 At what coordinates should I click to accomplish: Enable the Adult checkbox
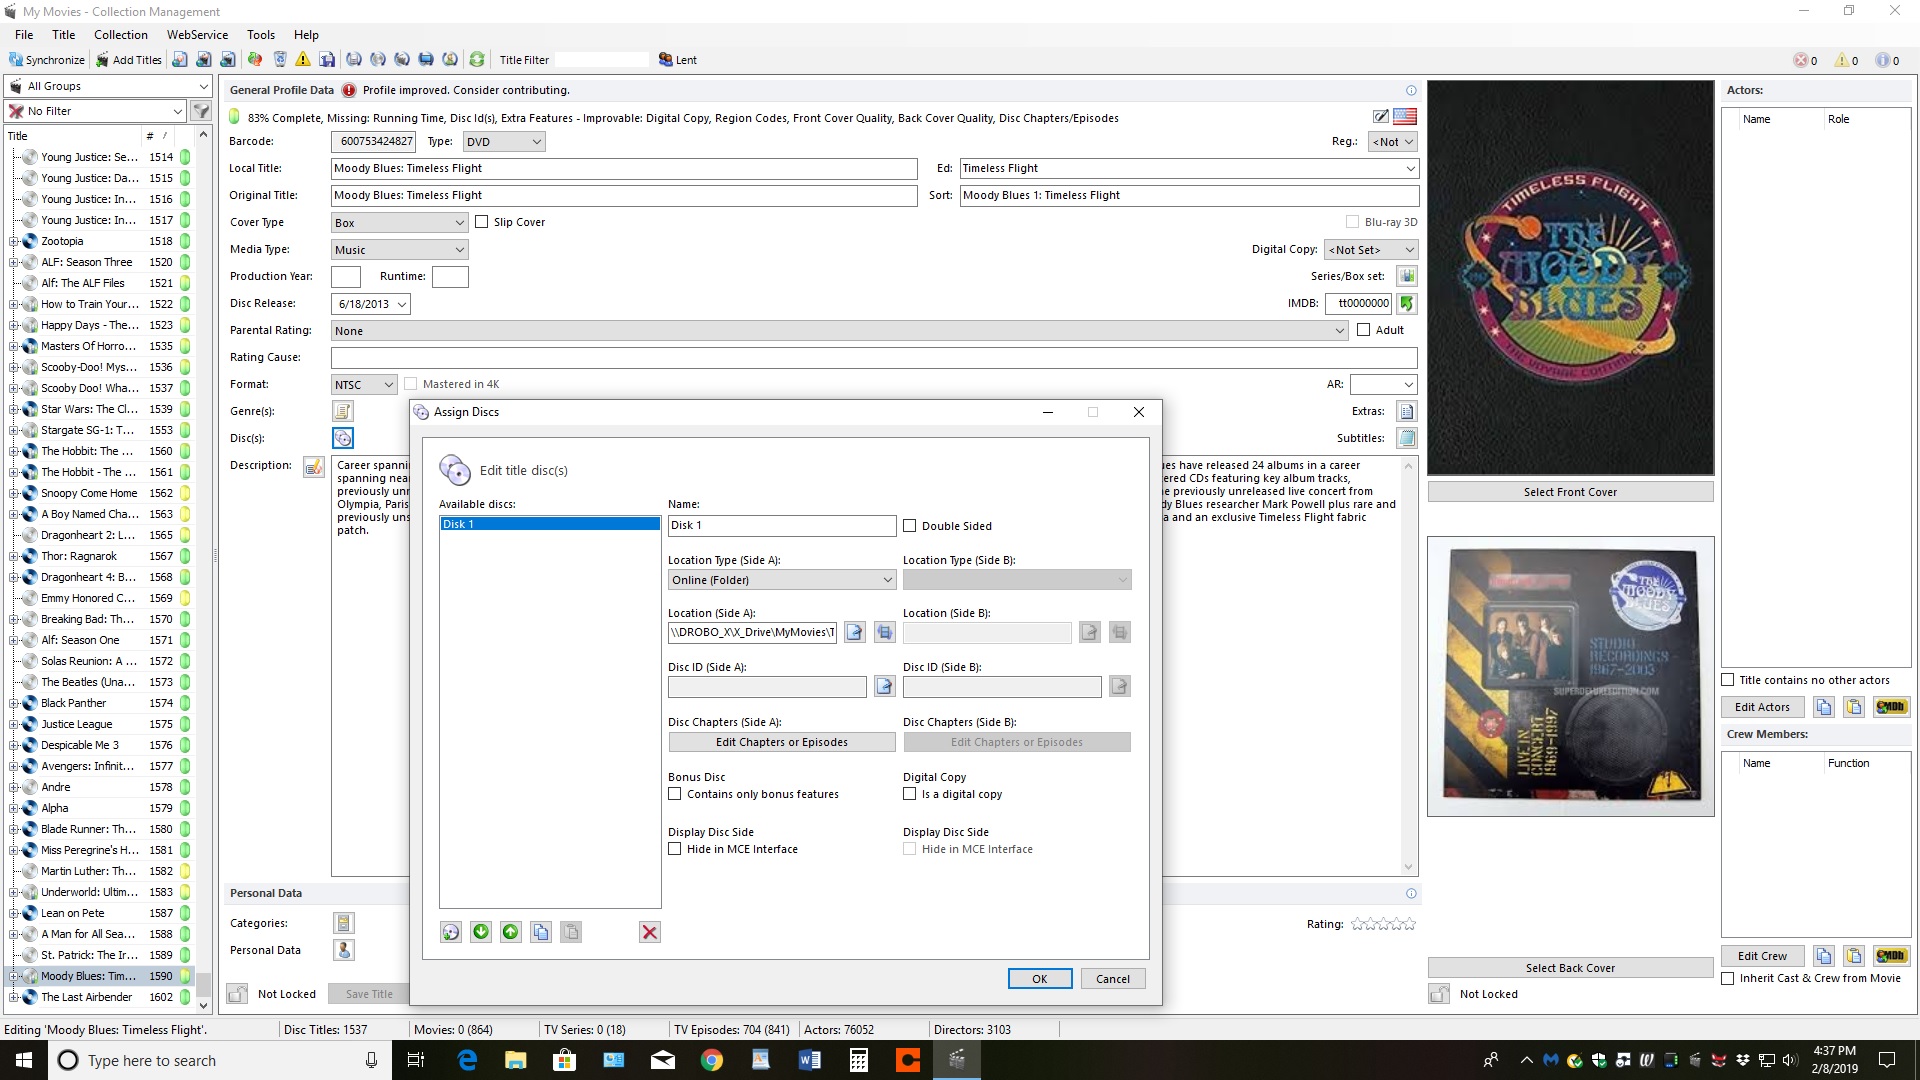[x=1364, y=330]
